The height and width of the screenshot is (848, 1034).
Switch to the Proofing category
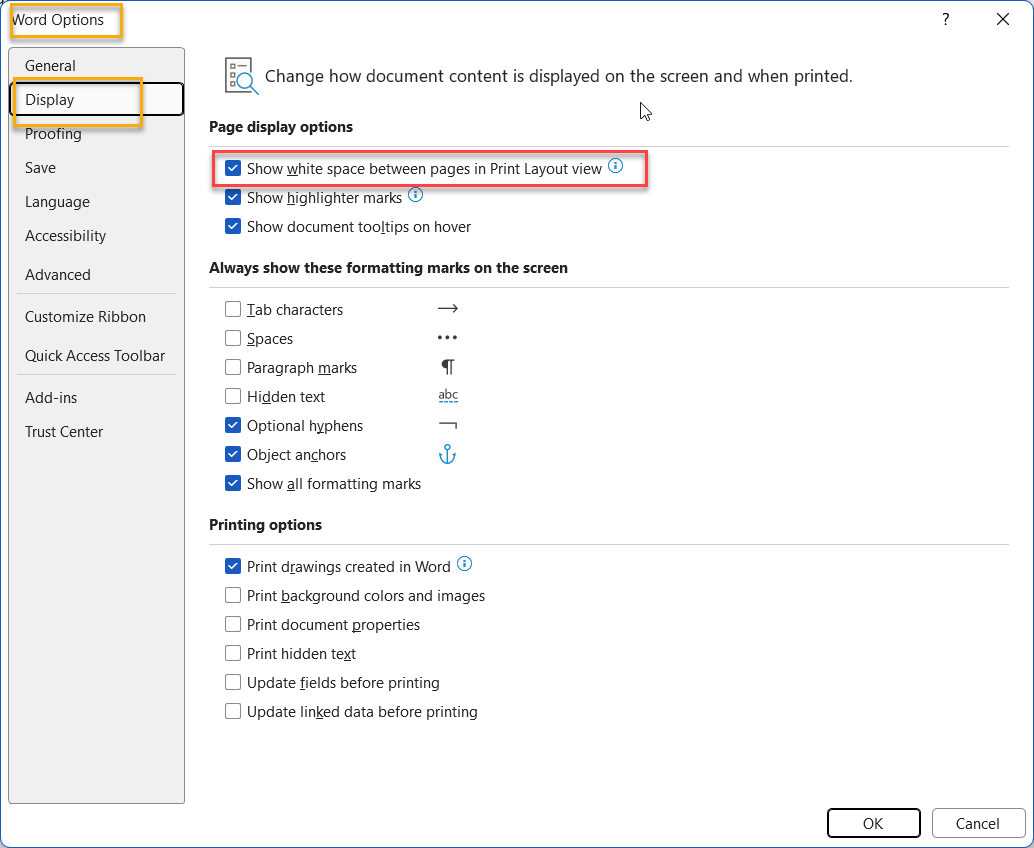tap(96, 134)
